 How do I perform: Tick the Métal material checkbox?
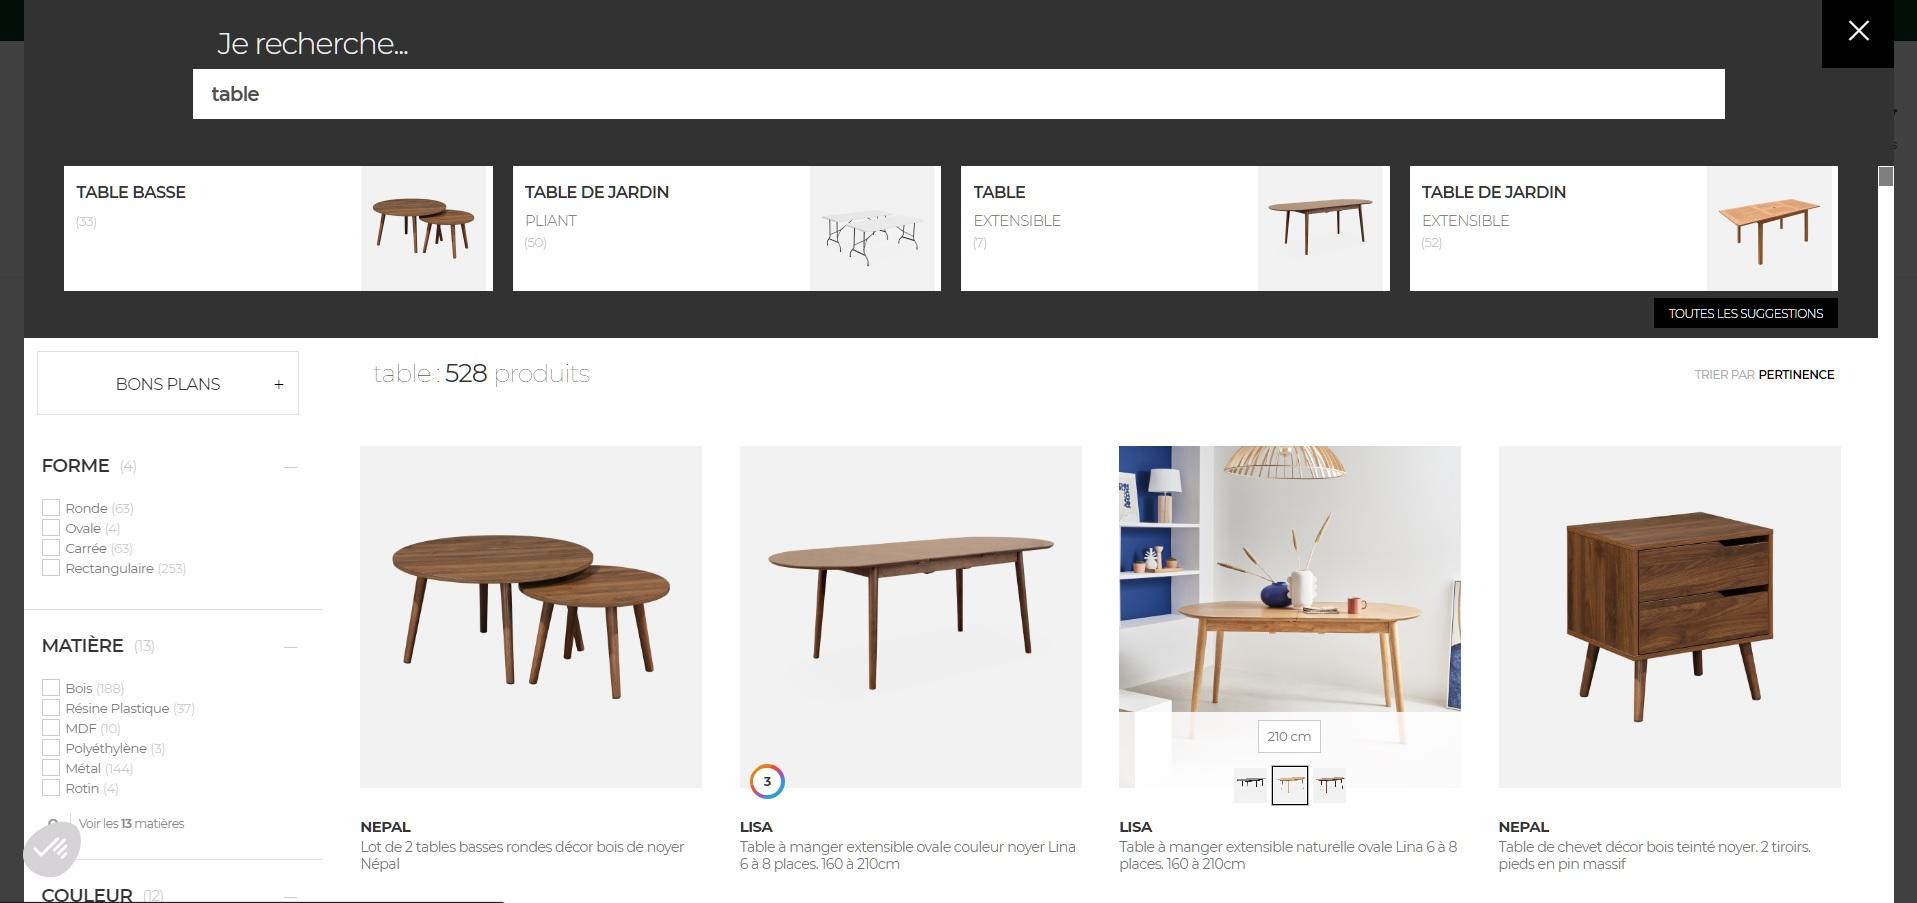51,768
